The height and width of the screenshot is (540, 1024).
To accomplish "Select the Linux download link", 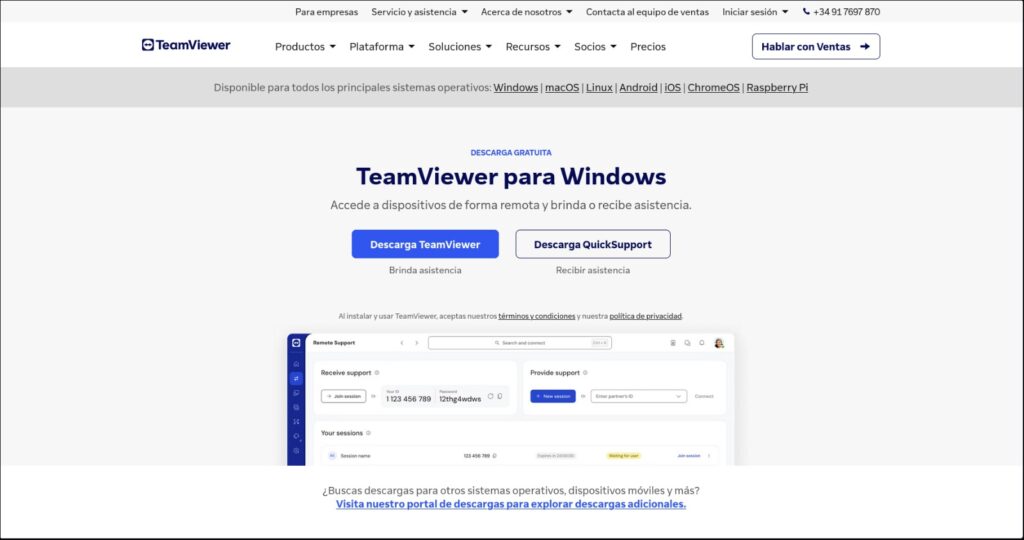I will click(x=599, y=87).
